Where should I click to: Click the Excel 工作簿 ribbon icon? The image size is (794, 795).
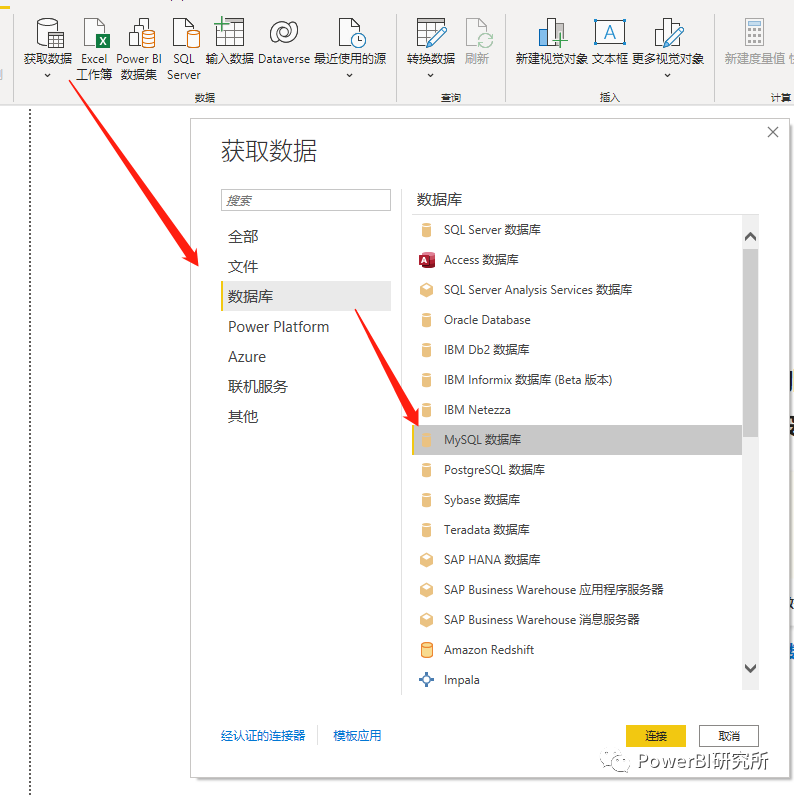(x=96, y=33)
